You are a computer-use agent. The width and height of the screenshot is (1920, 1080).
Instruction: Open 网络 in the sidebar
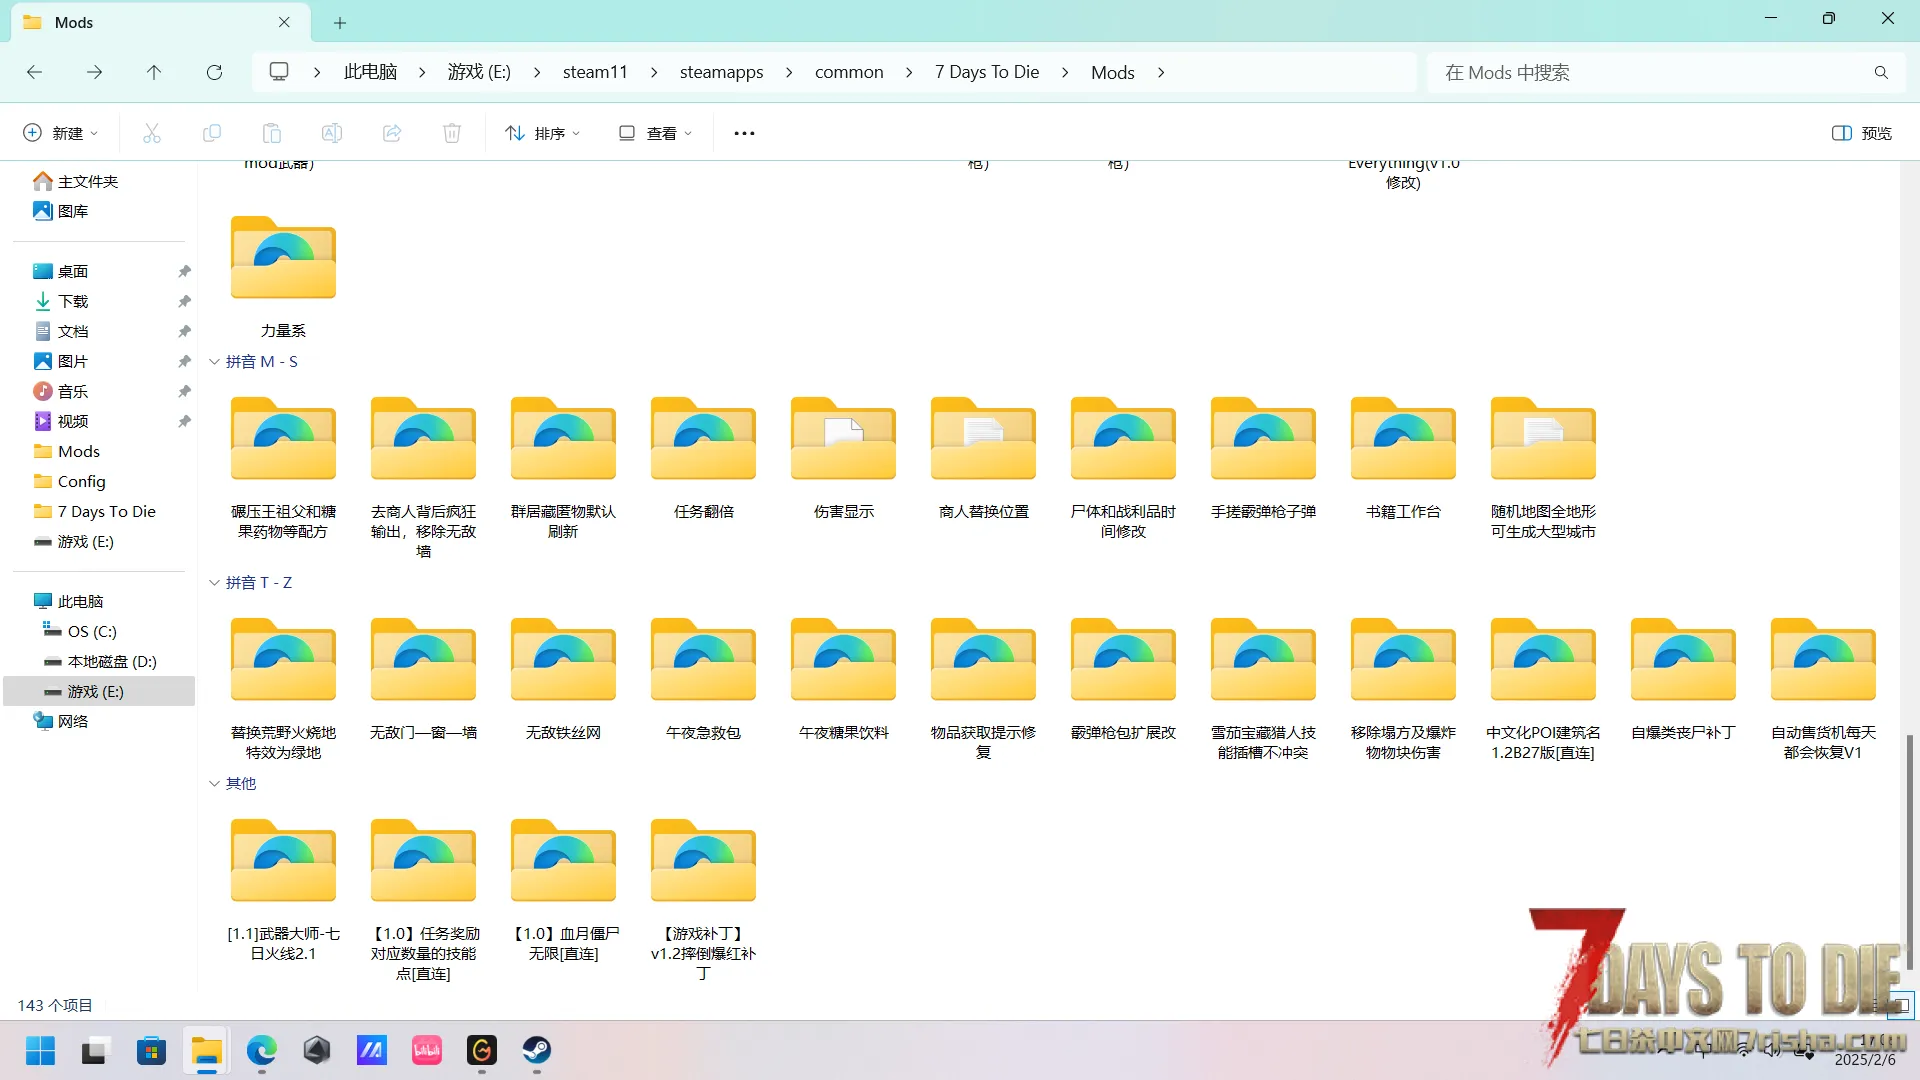coord(61,721)
